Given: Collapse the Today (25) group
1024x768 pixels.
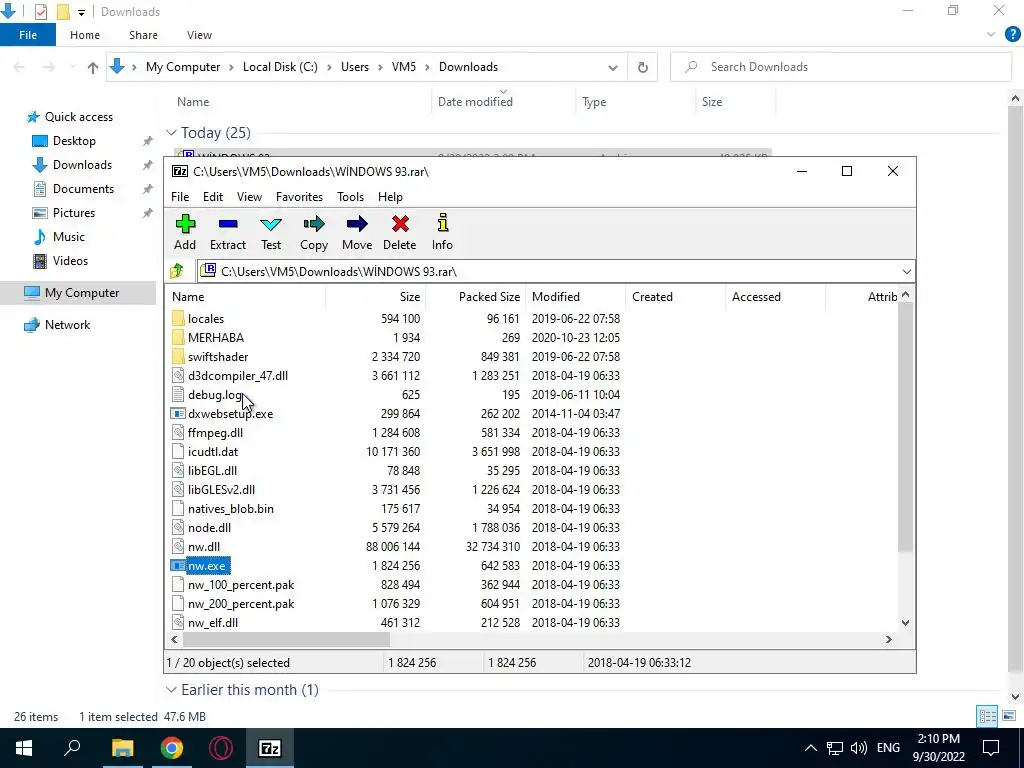Looking at the screenshot, I should [x=172, y=133].
